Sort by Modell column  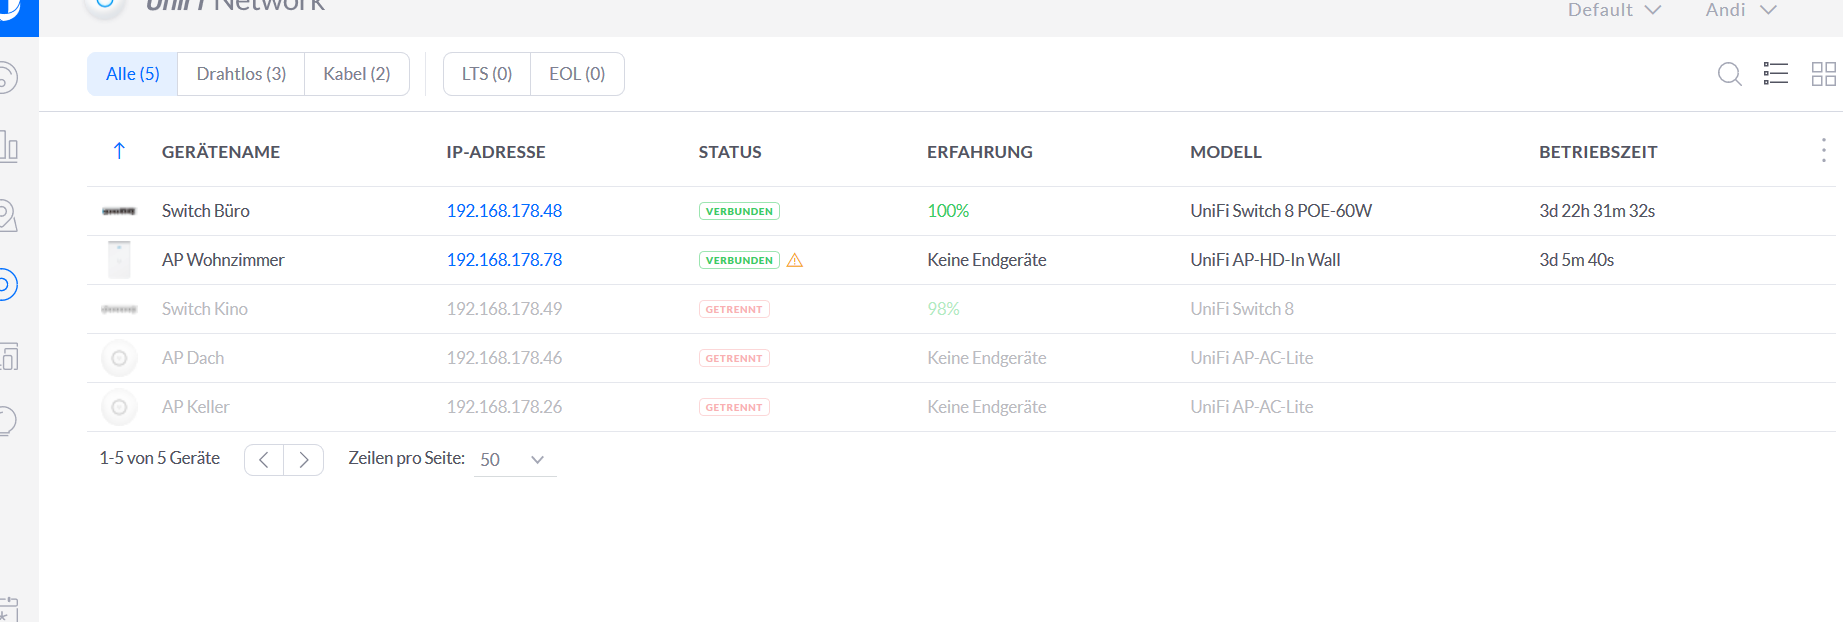coord(1226,152)
